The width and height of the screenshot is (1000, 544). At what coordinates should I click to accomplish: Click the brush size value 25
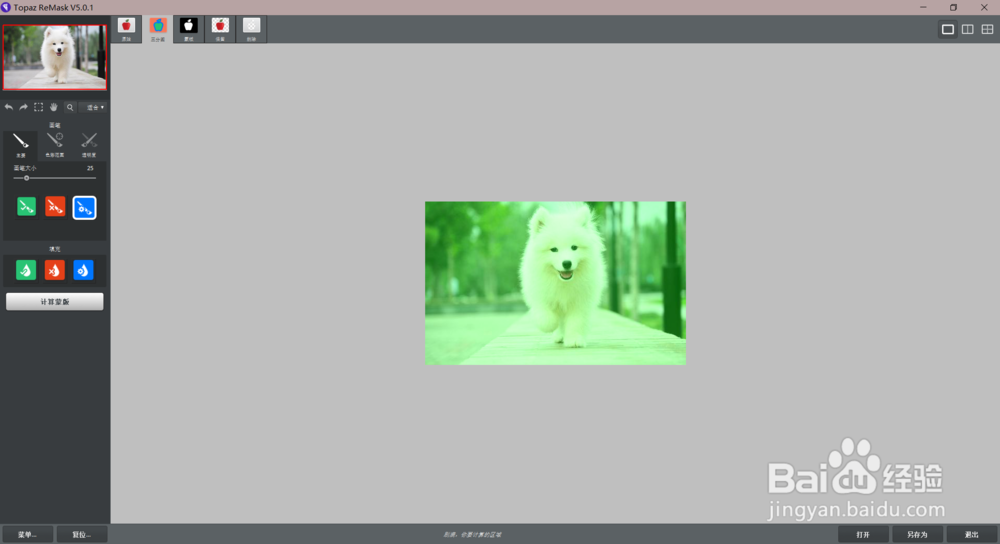pyautogui.click(x=90, y=168)
